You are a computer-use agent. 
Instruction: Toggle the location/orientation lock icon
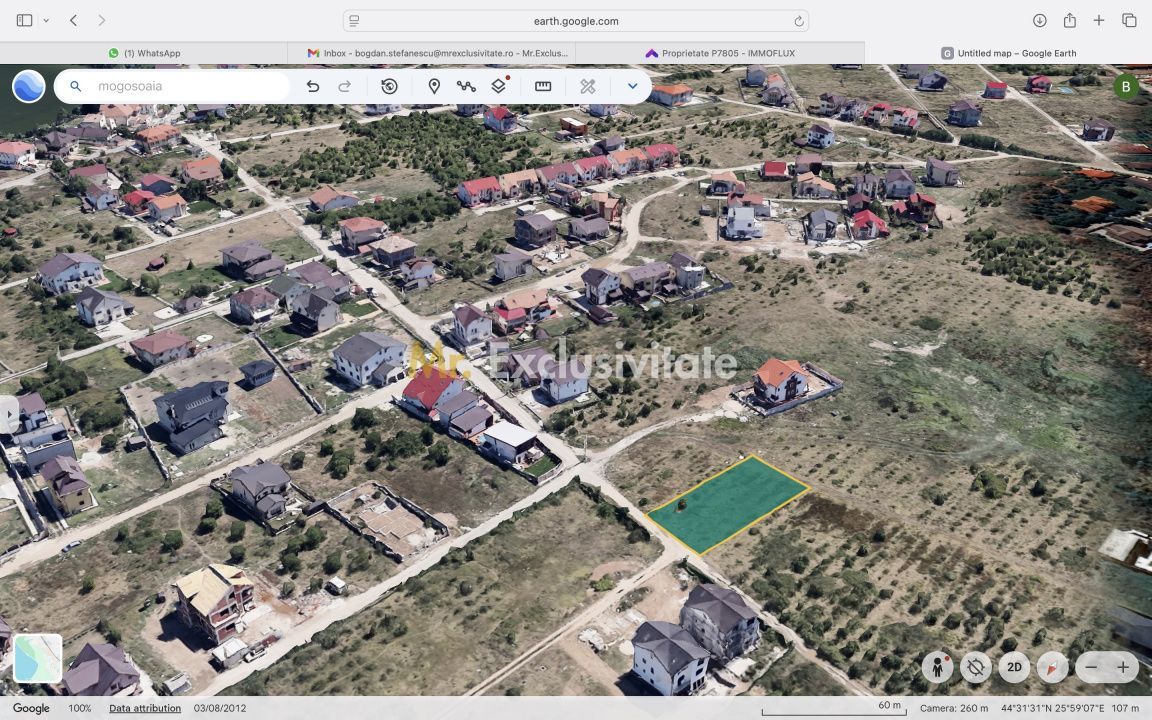tap(976, 667)
